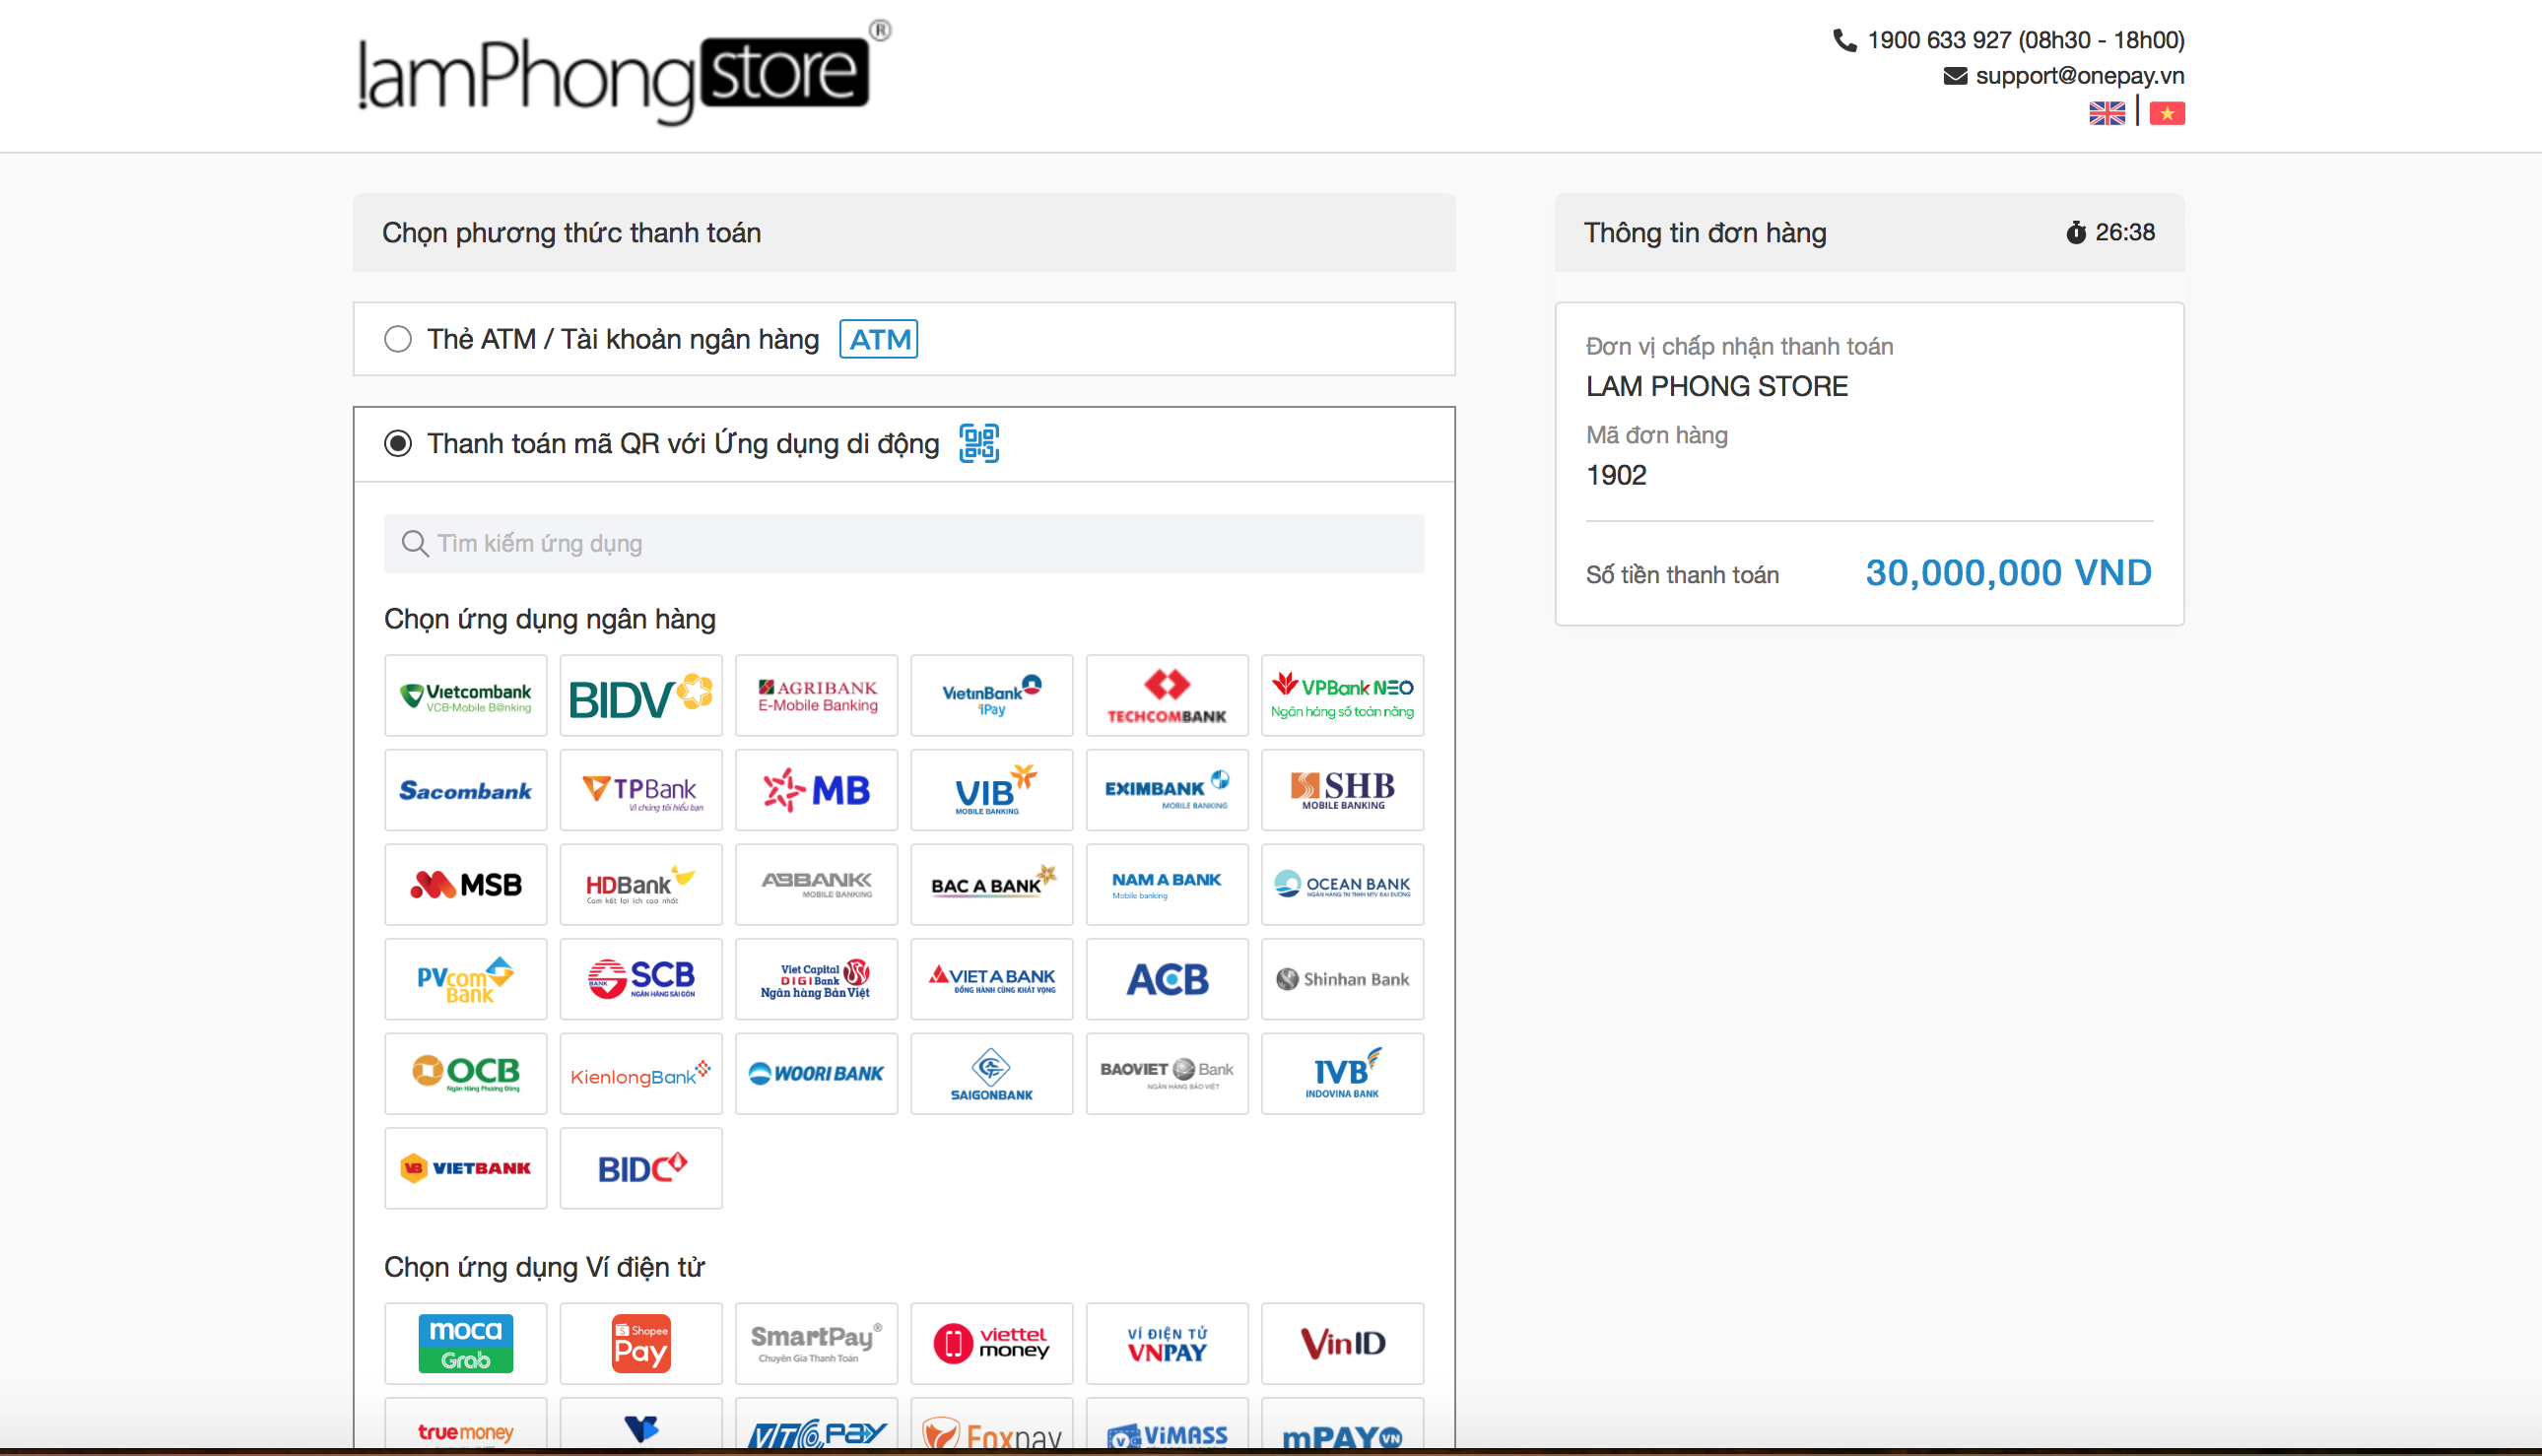Image resolution: width=2542 pixels, height=1456 pixels.
Task: Select the ATM card payment radio
Action: (x=398, y=339)
